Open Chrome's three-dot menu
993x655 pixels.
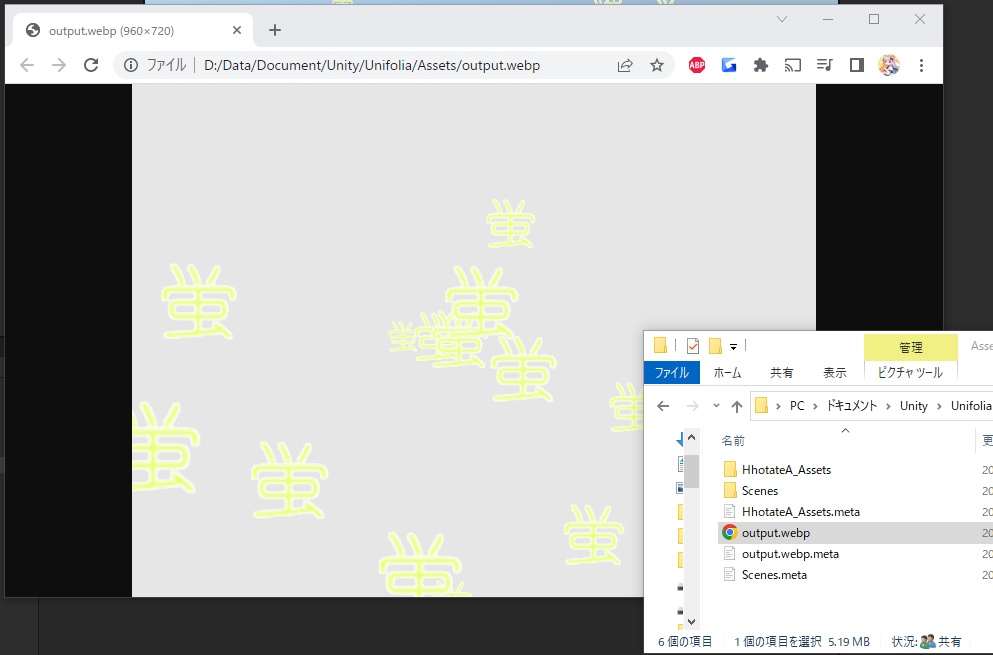921,64
